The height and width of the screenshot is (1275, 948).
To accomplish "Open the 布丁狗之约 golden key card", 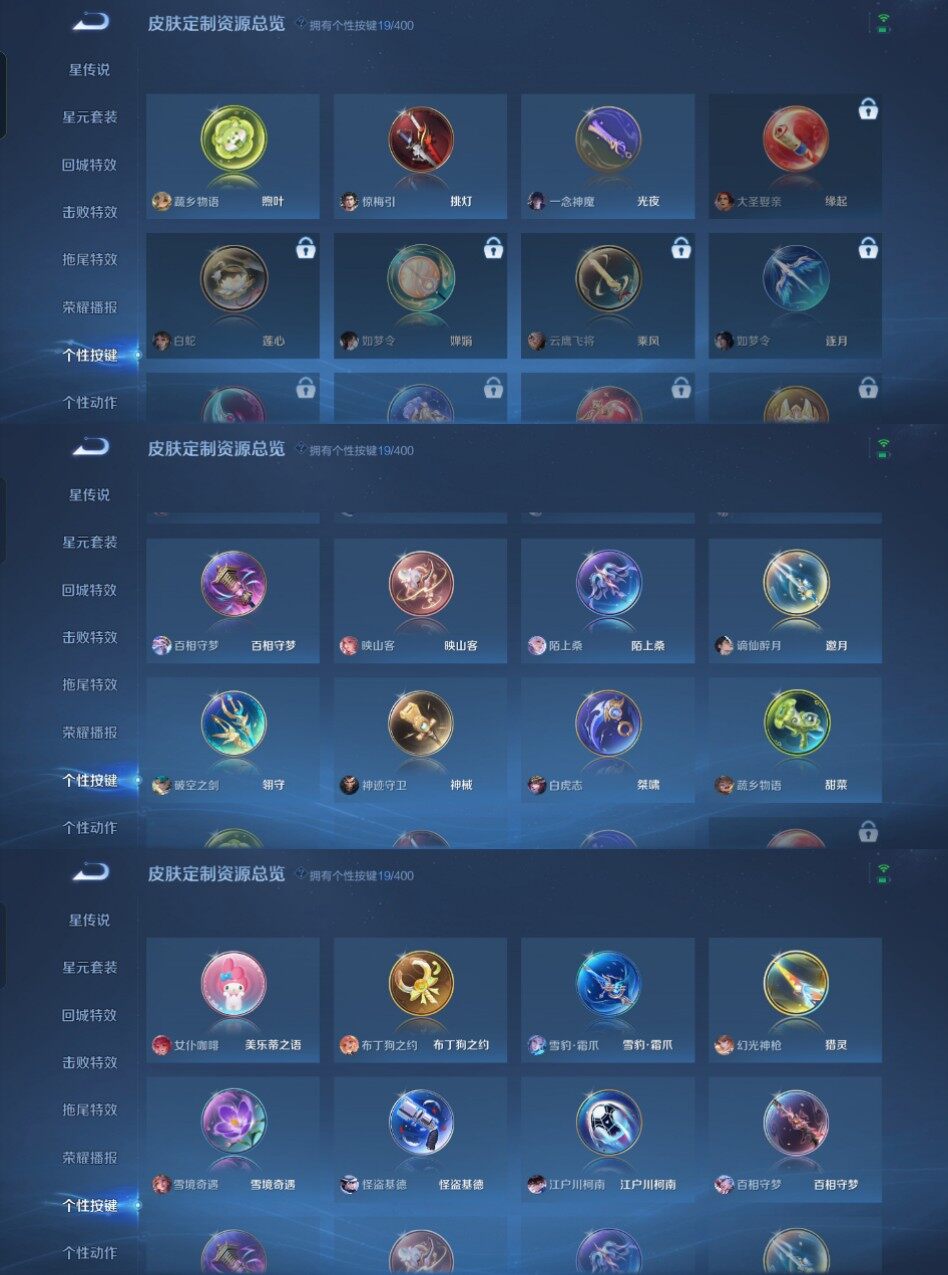I will [420, 1000].
